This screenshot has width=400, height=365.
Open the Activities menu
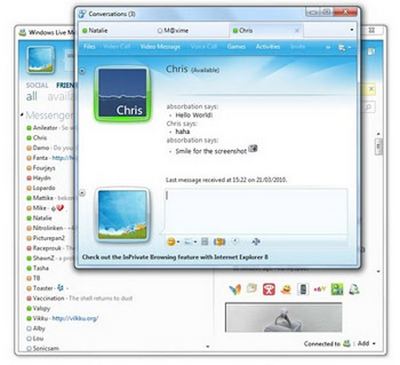coord(268,46)
